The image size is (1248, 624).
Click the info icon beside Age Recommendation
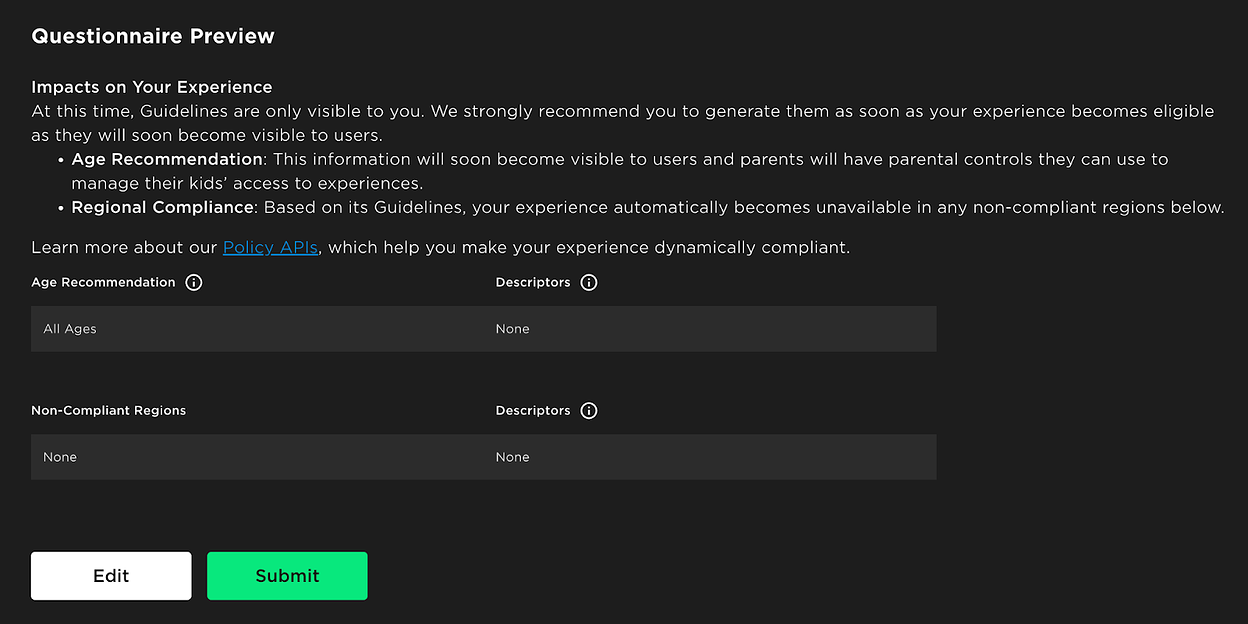[193, 282]
